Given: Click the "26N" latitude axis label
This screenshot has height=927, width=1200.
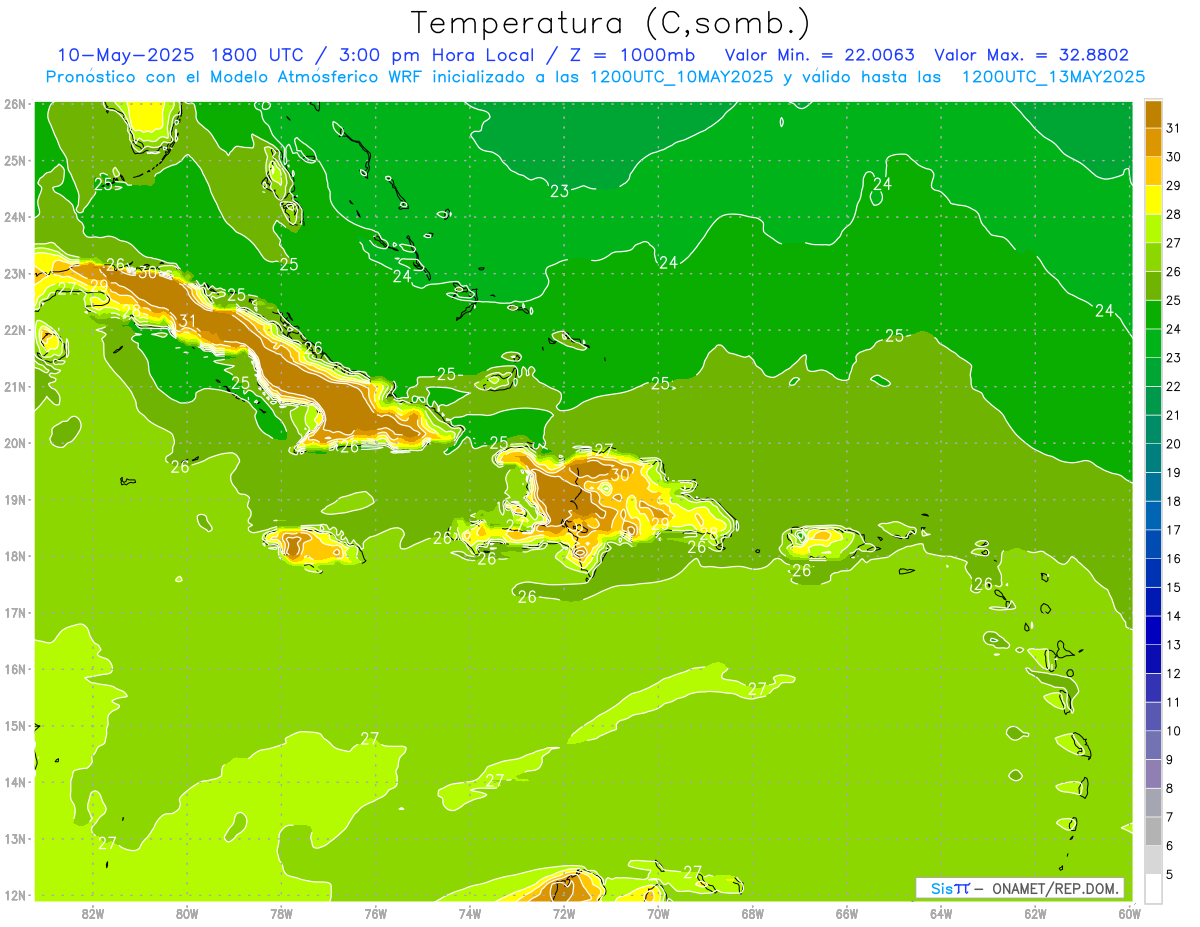Looking at the screenshot, I should point(14,104).
